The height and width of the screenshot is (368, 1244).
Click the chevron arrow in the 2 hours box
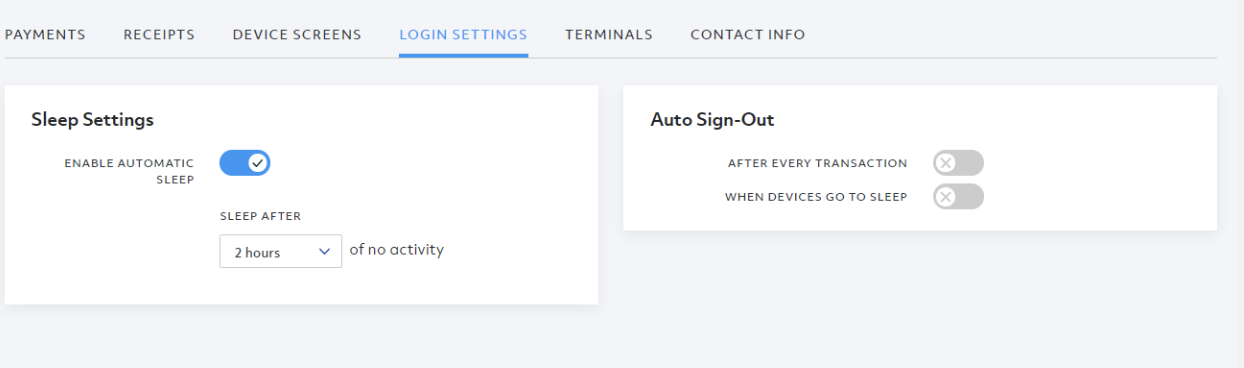point(324,252)
